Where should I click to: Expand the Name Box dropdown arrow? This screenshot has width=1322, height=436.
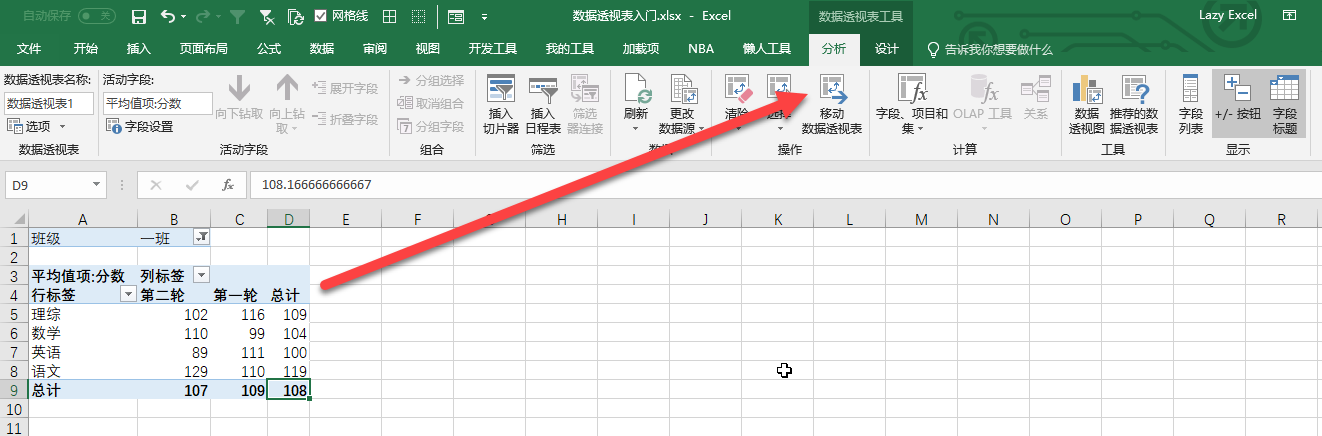tap(97, 185)
